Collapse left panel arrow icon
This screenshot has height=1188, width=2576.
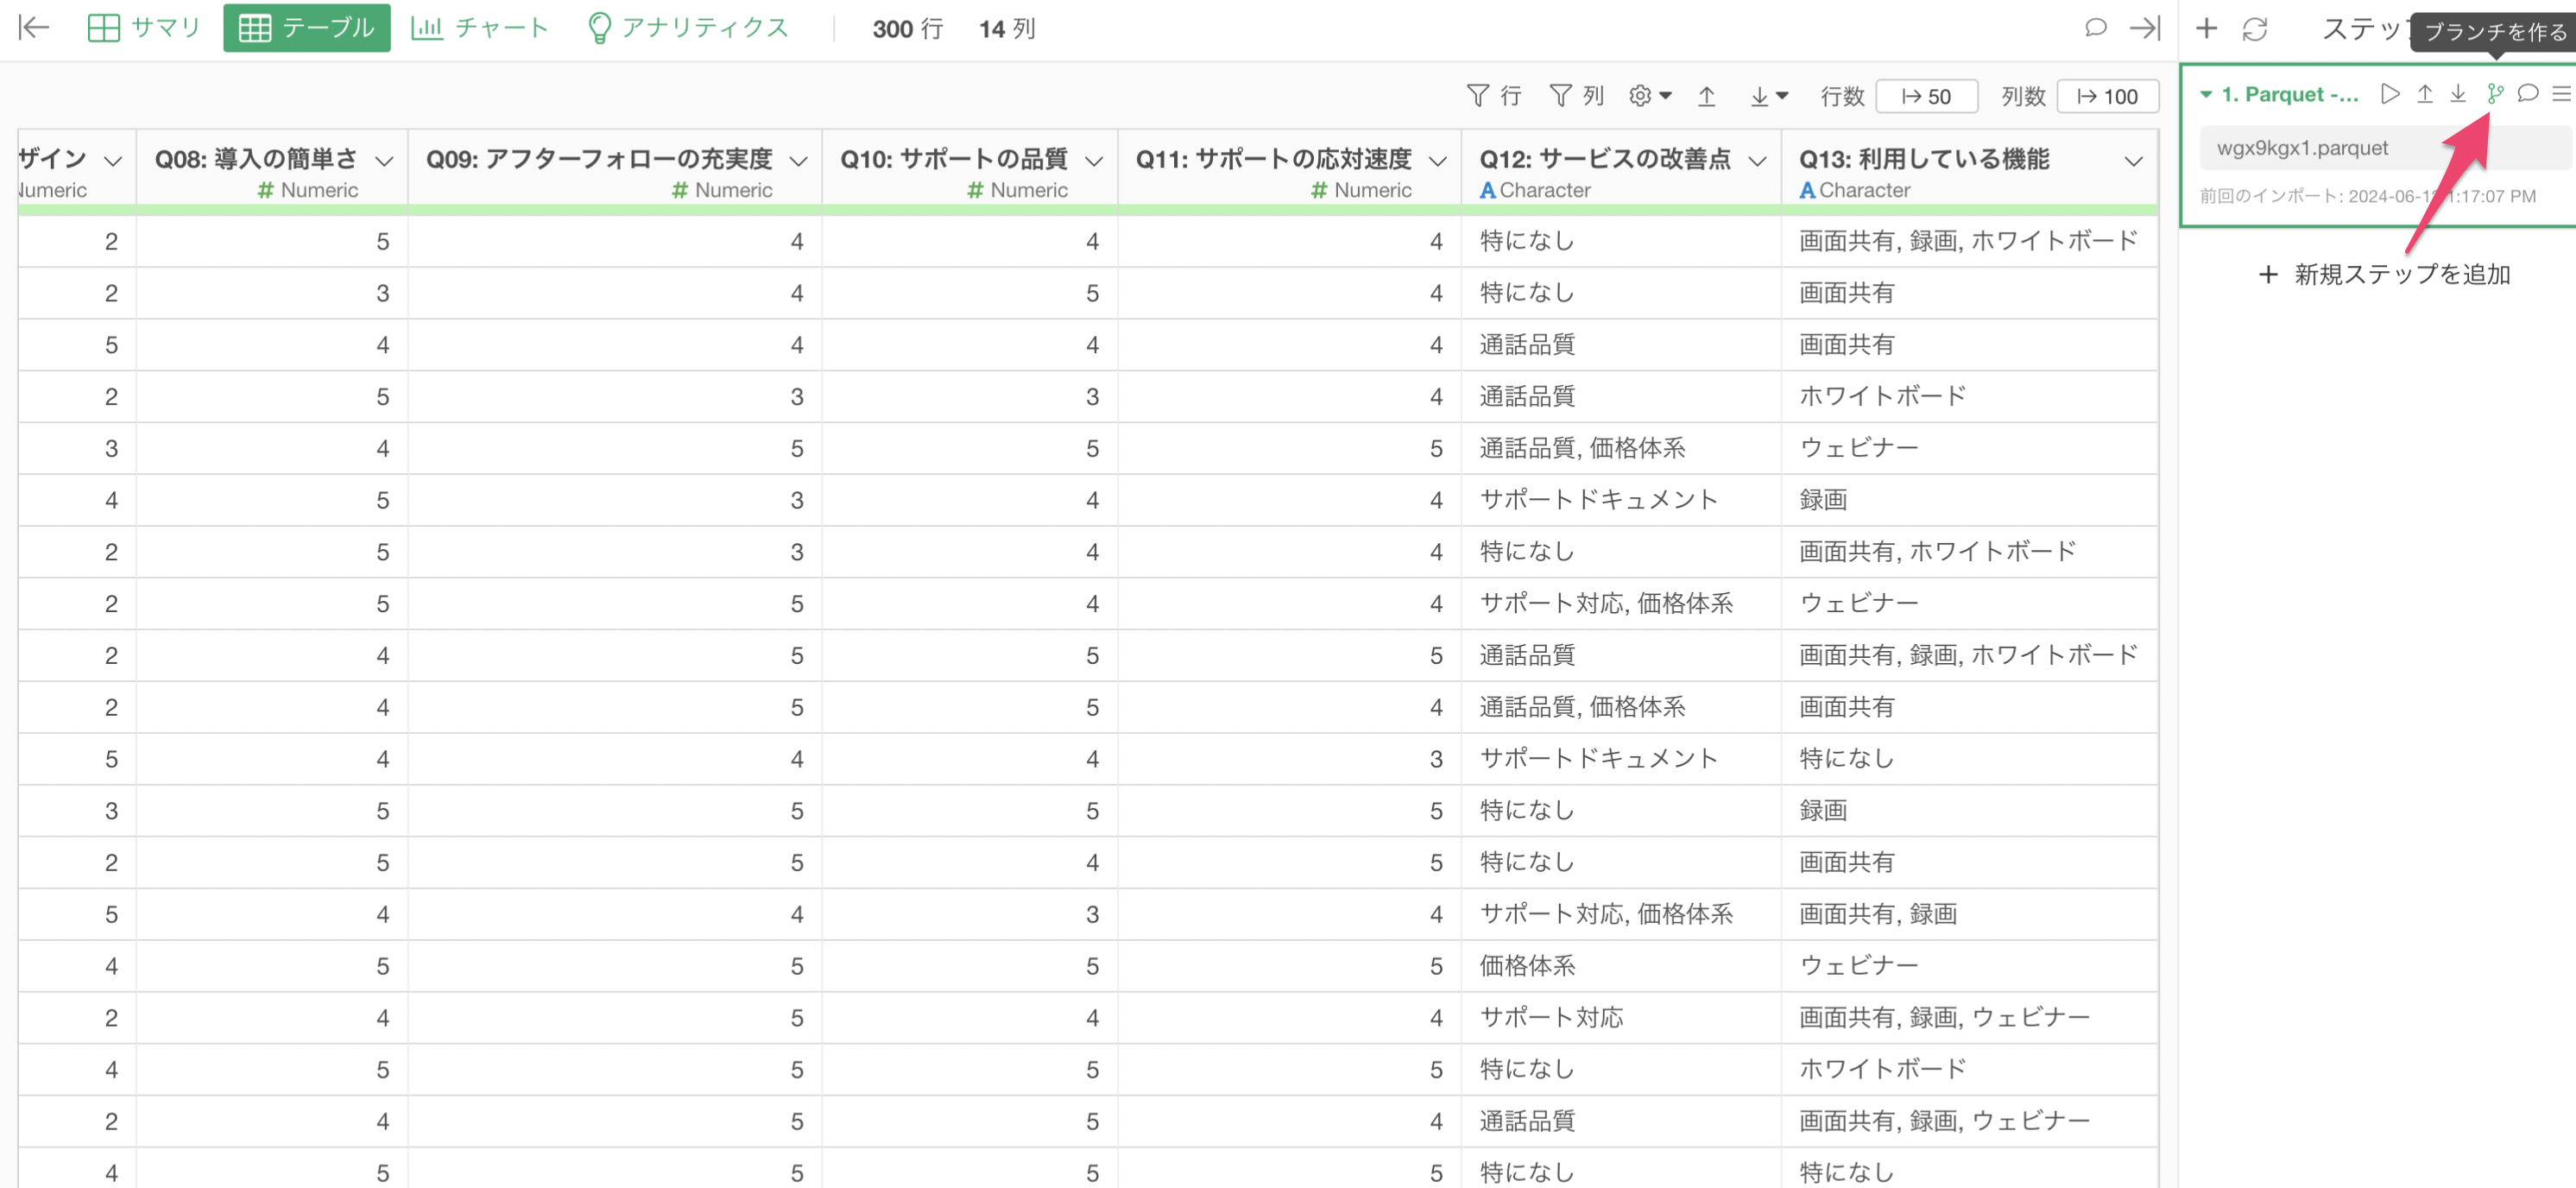(x=34, y=28)
